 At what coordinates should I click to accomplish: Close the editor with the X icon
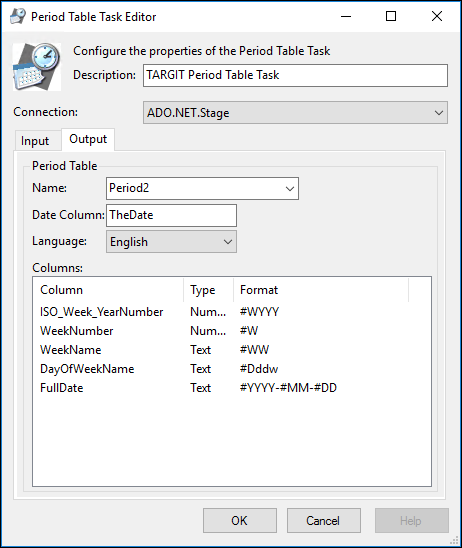tap(437, 16)
